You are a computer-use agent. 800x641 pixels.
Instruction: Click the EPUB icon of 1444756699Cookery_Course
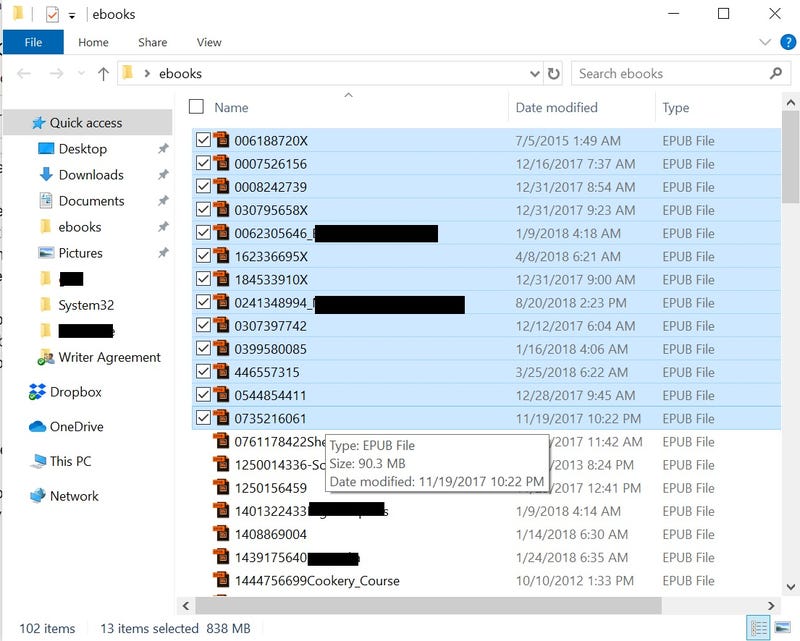(221, 580)
